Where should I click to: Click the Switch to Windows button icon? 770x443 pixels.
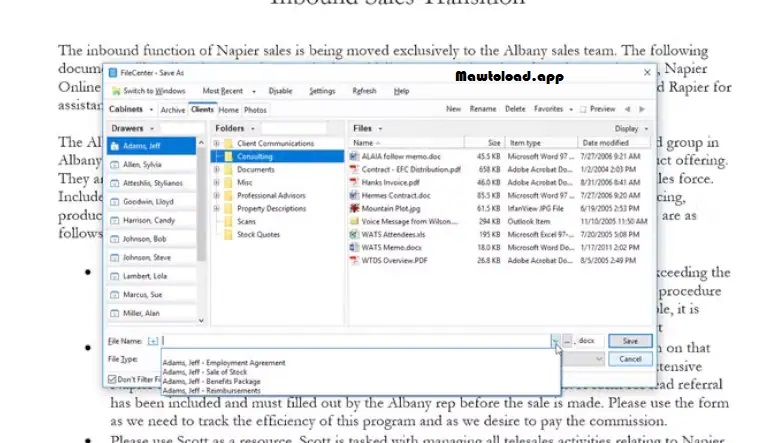(116, 91)
